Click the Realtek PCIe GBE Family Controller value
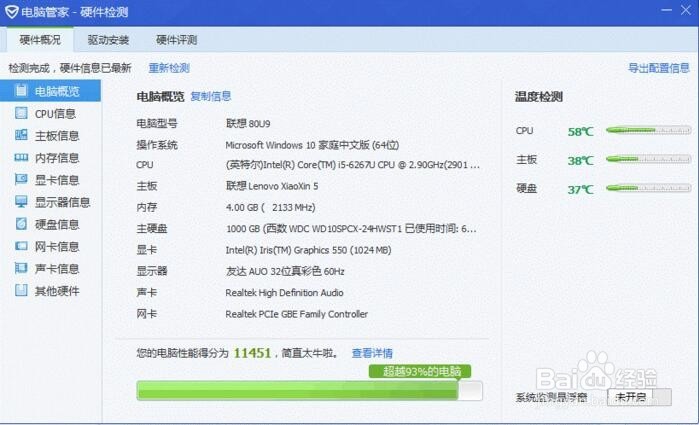699x425 pixels. point(296,314)
